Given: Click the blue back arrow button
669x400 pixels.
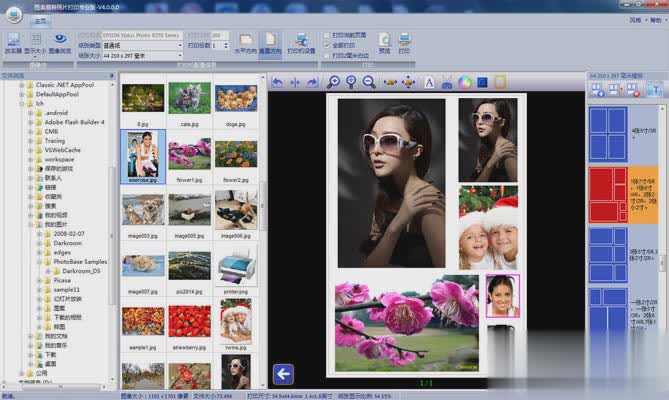Looking at the screenshot, I should (283, 374).
